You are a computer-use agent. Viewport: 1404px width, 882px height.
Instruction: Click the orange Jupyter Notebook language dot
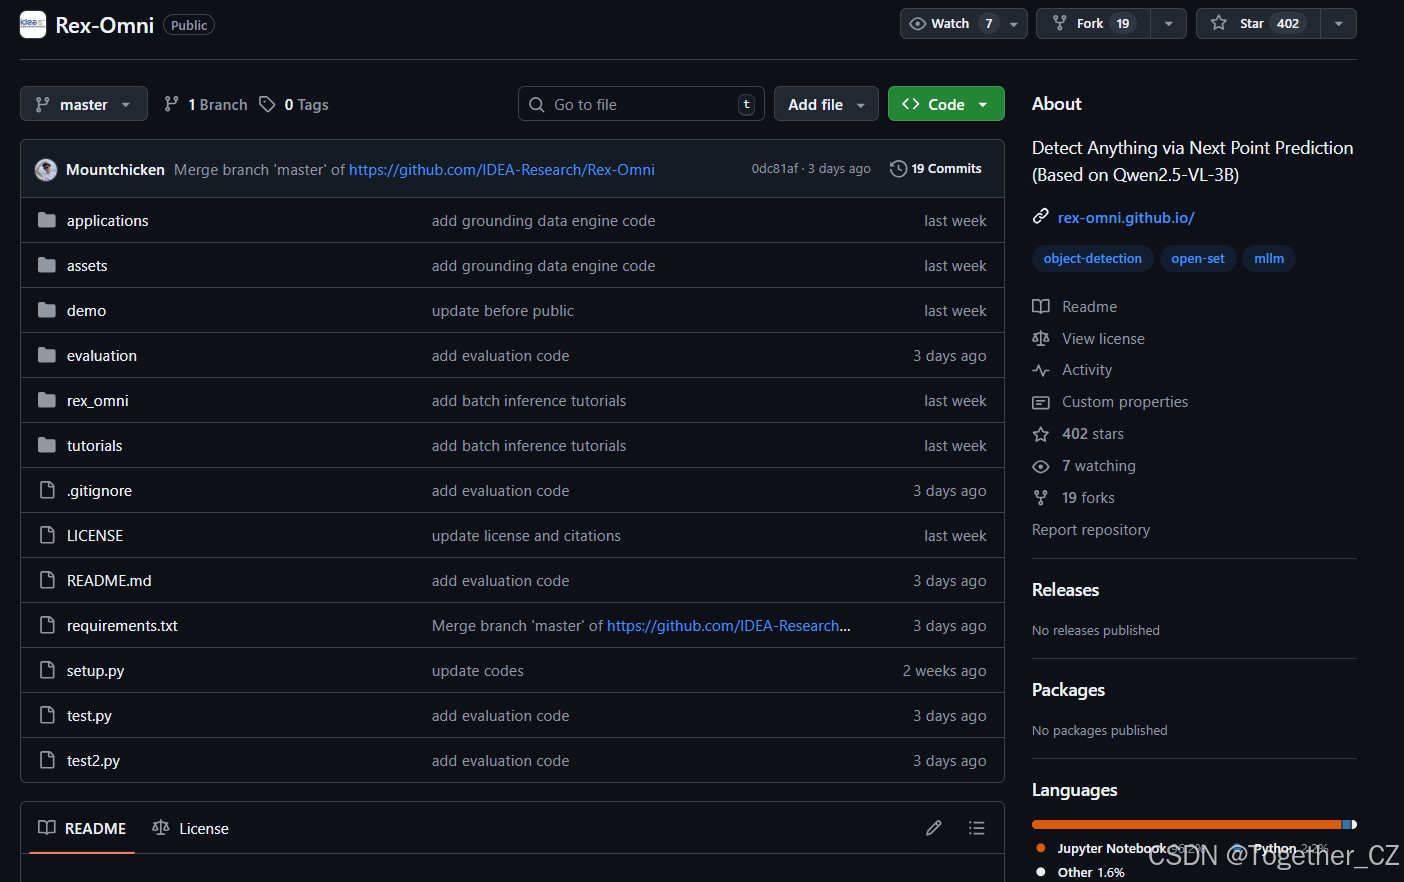point(1041,848)
